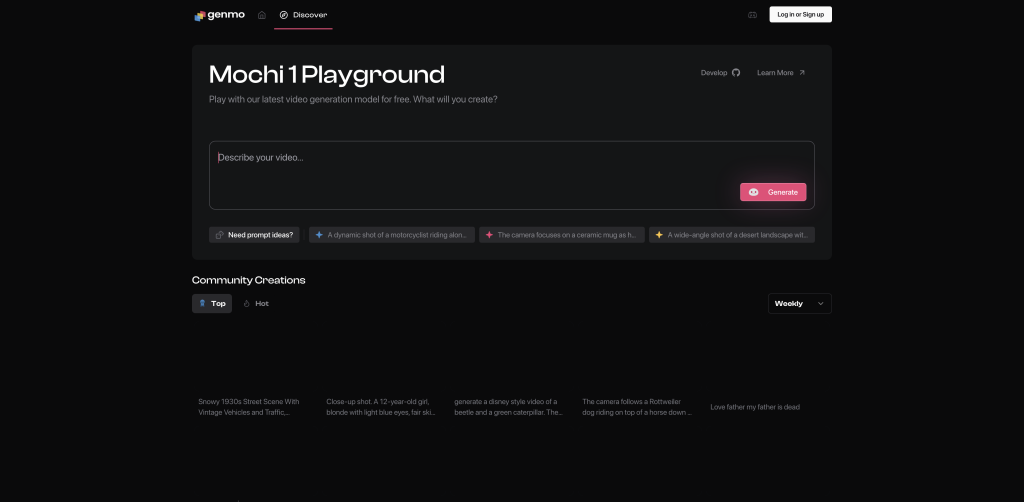Screen dimensions: 1024x502
Task: Click the Mochi 1 Playground title
Action: (327, 74)
